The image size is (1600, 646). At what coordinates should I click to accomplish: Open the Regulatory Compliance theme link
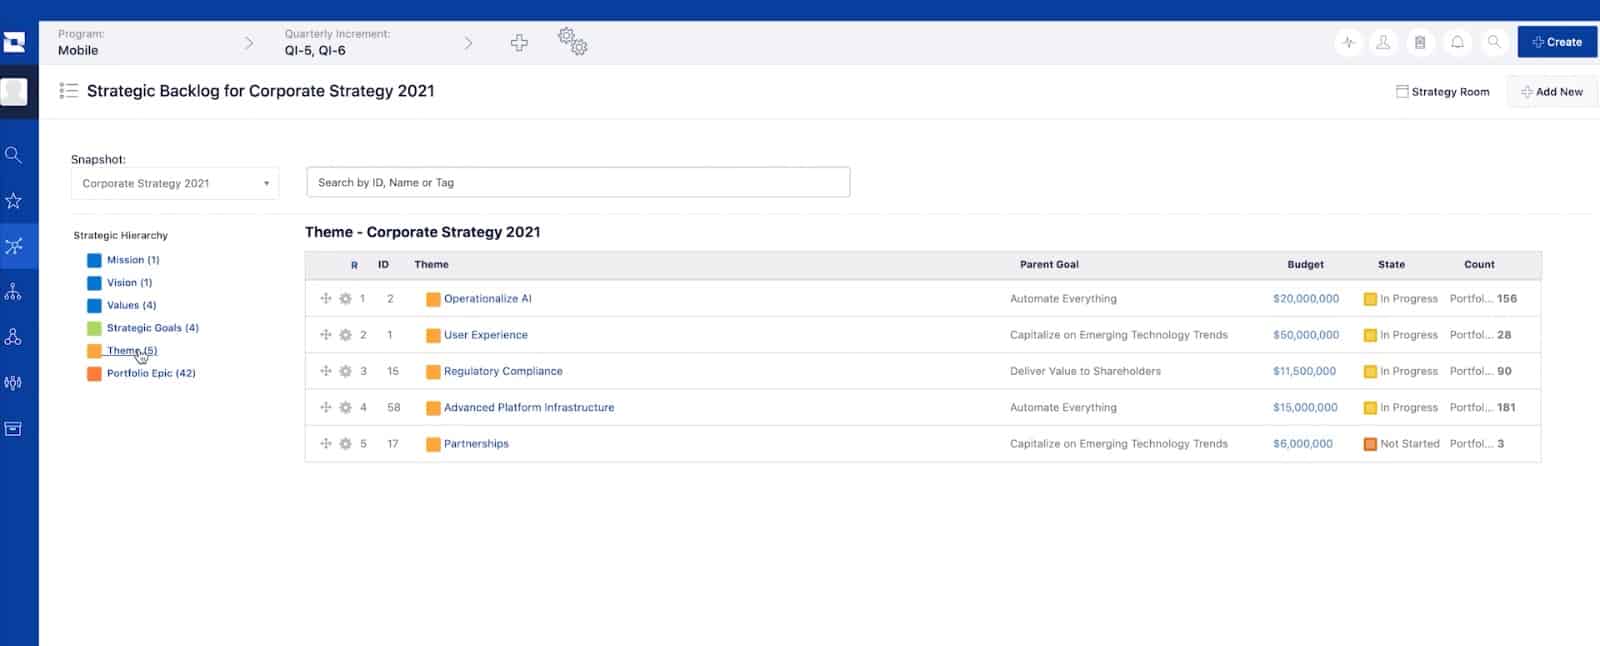click(x=503, y=371)
